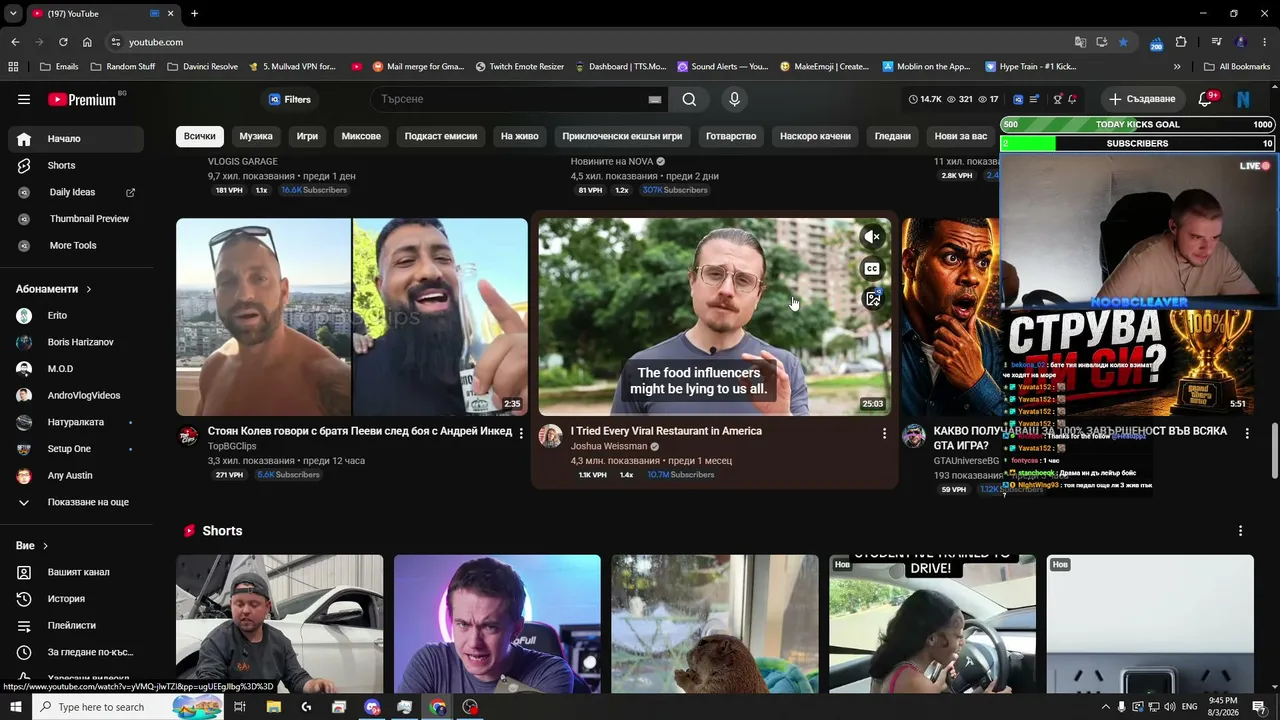Translate this page icon in address bar
1280x720 pixels.
pyautogui.click(x=1080, y=42)
